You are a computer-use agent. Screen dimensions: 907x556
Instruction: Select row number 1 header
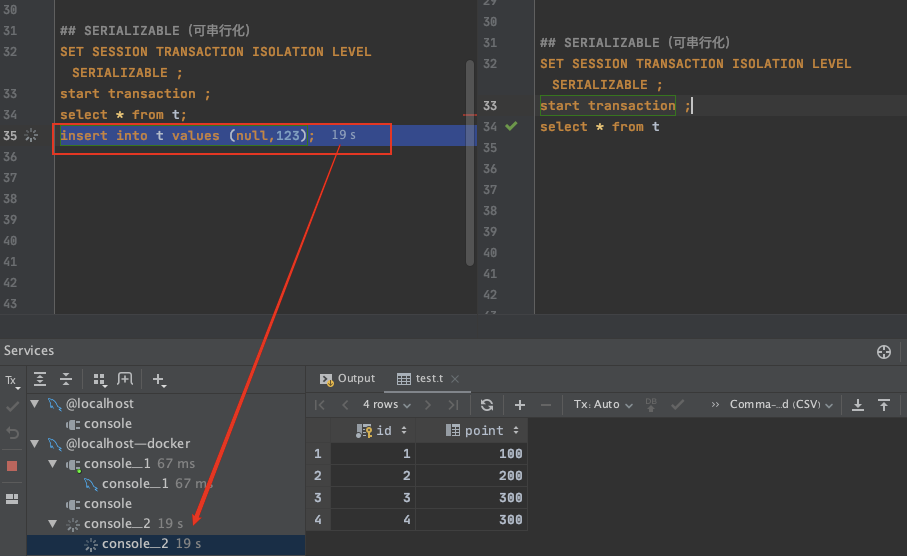[318, 454]
